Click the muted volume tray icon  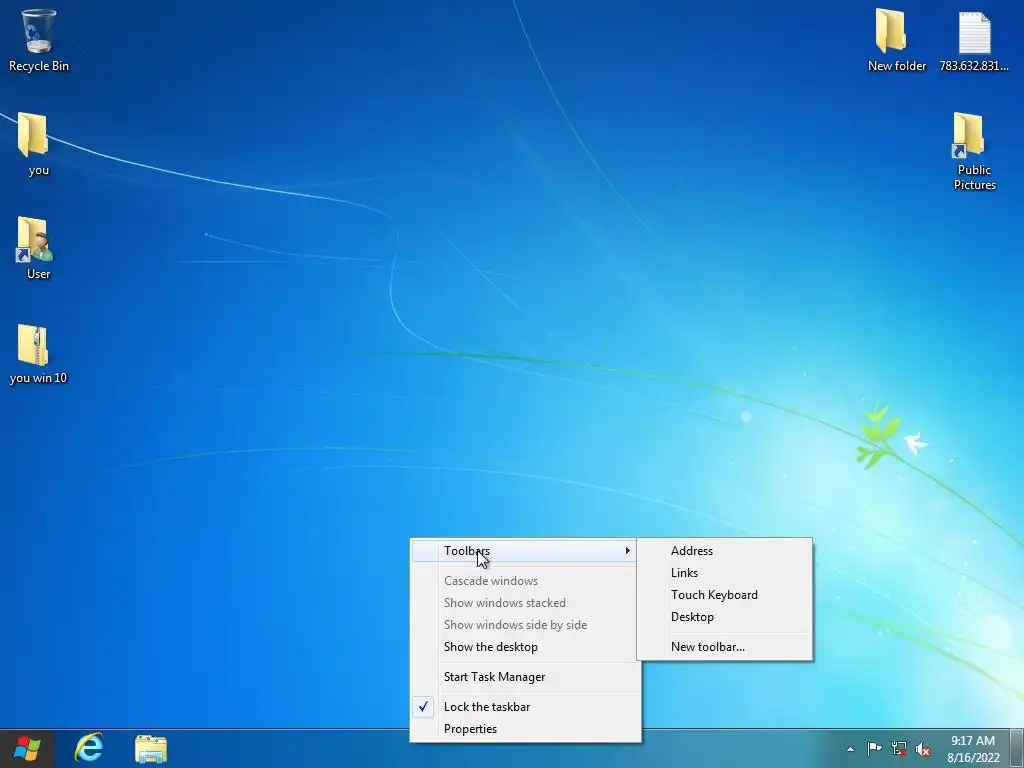pyautogui.click(x=923, y=749)
